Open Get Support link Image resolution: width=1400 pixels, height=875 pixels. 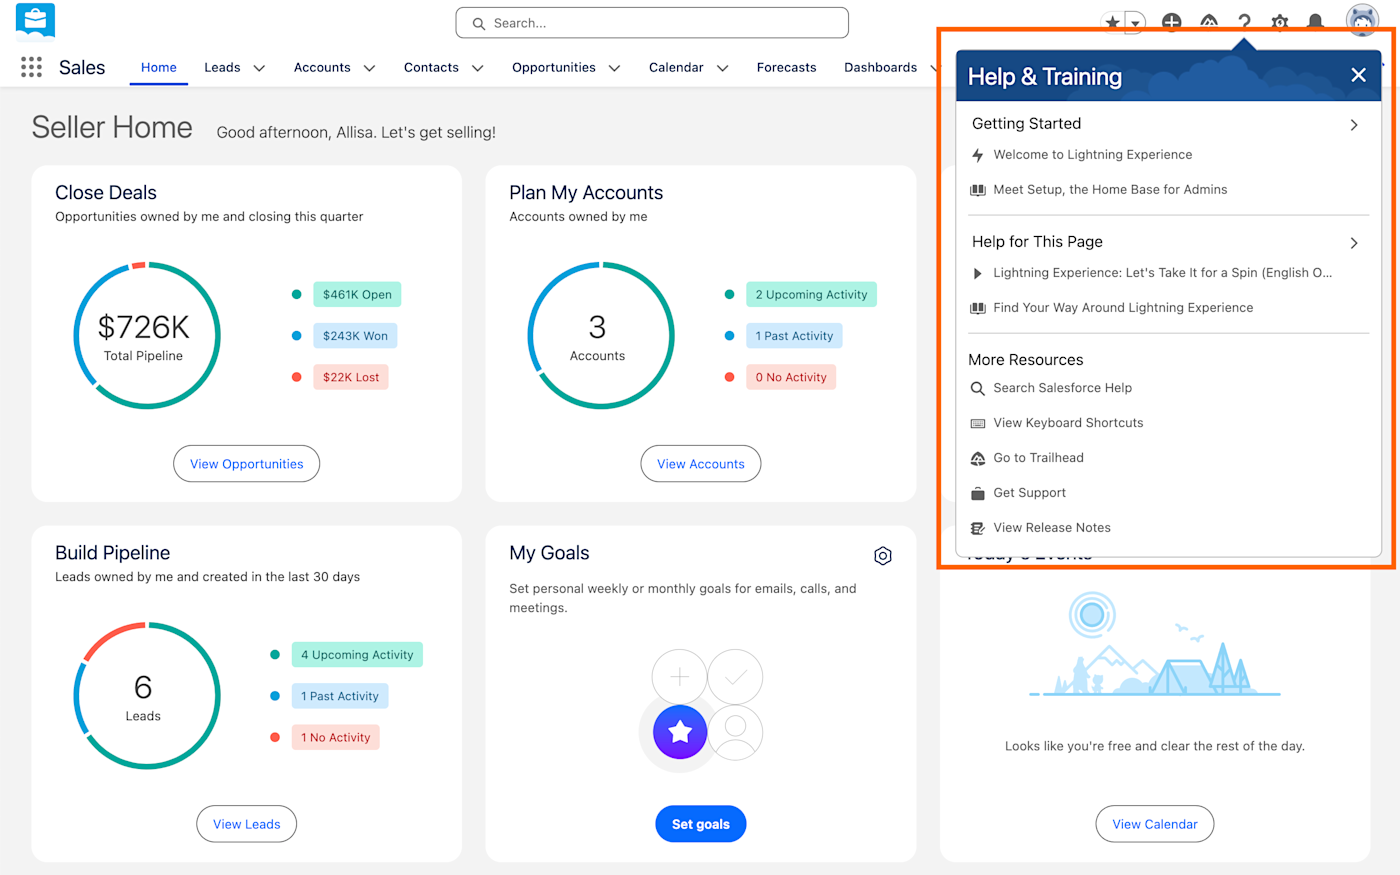click(x=1030, y=493)
